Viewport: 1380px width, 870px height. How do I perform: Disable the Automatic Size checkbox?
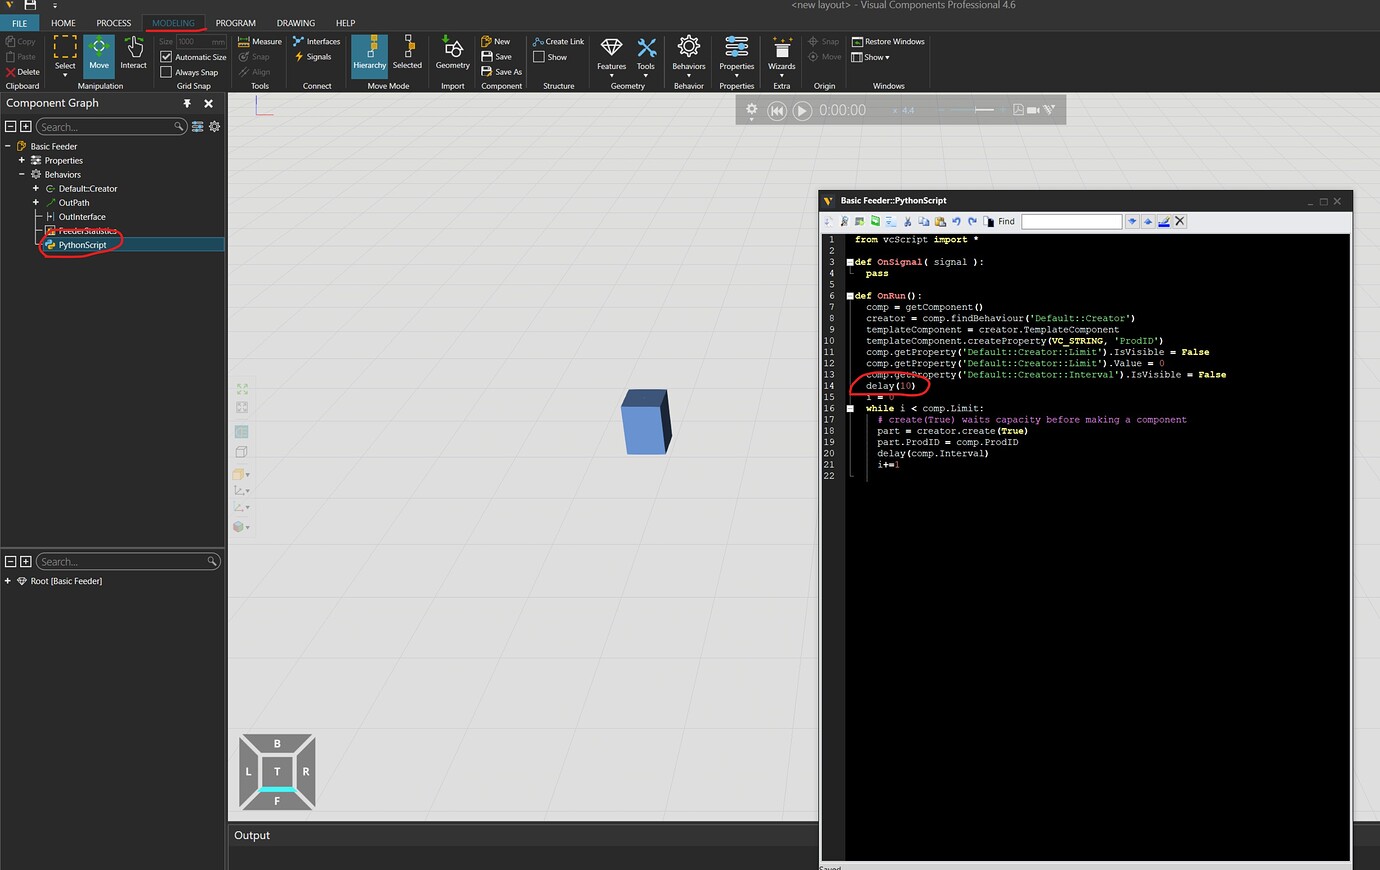tap(166, 57)
